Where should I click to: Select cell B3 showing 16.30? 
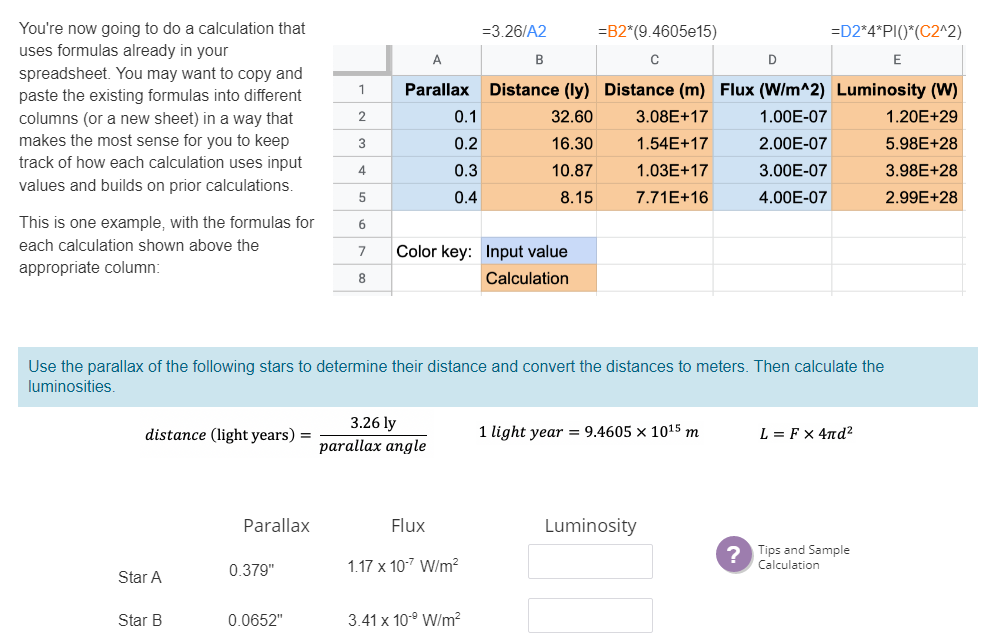tap(538, 143)
